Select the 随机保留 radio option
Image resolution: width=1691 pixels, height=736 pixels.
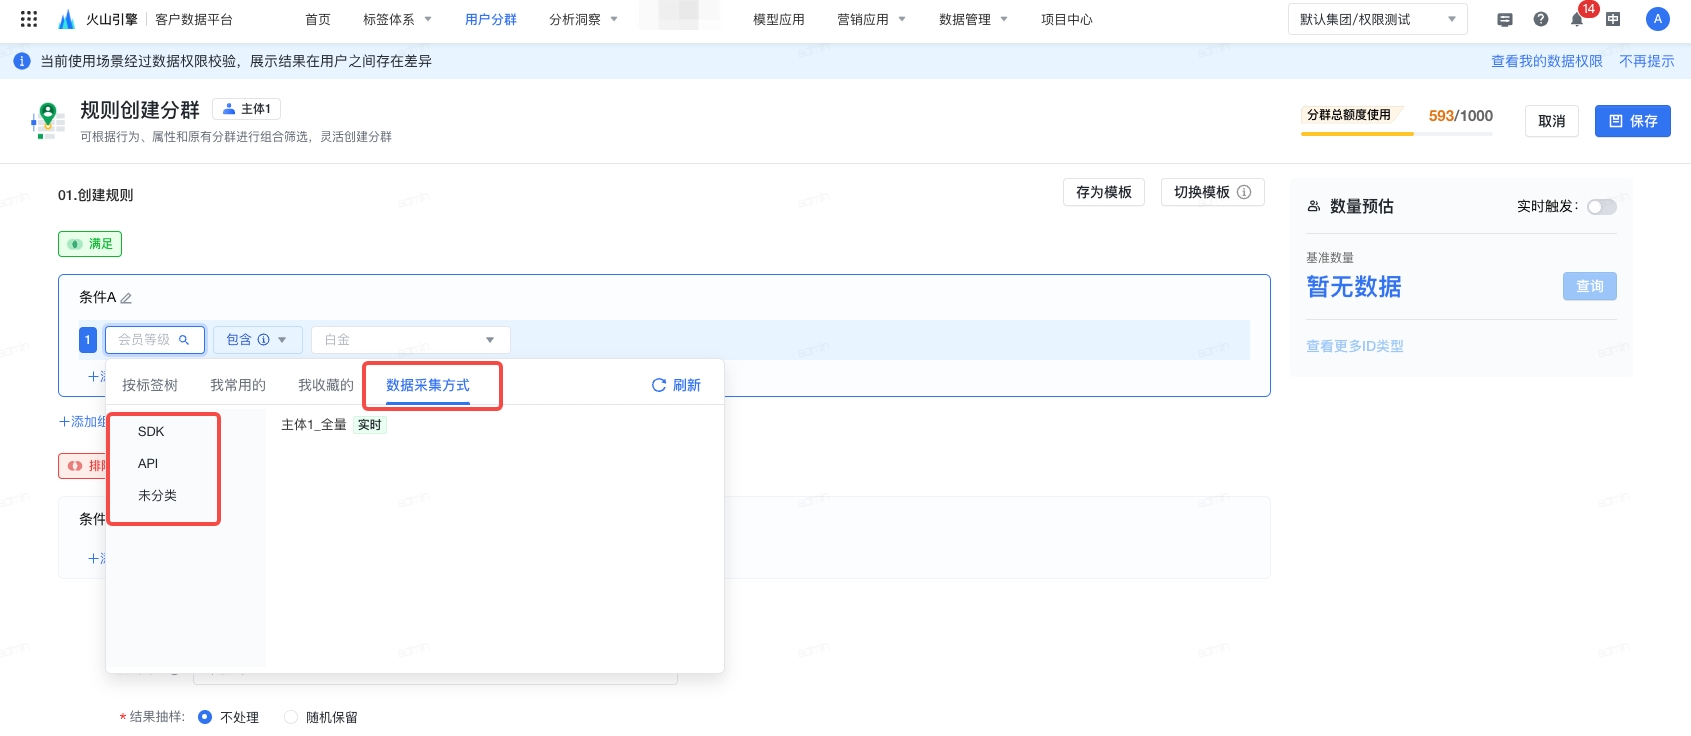pyautogui.click(x=291, y=717)
